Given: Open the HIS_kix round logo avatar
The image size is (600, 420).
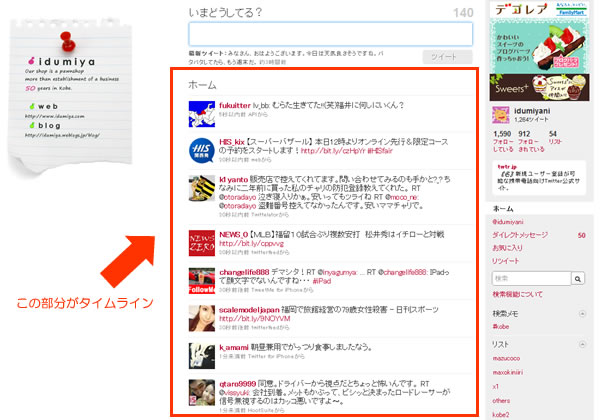Looking at the screenshot, I should 202,151.
